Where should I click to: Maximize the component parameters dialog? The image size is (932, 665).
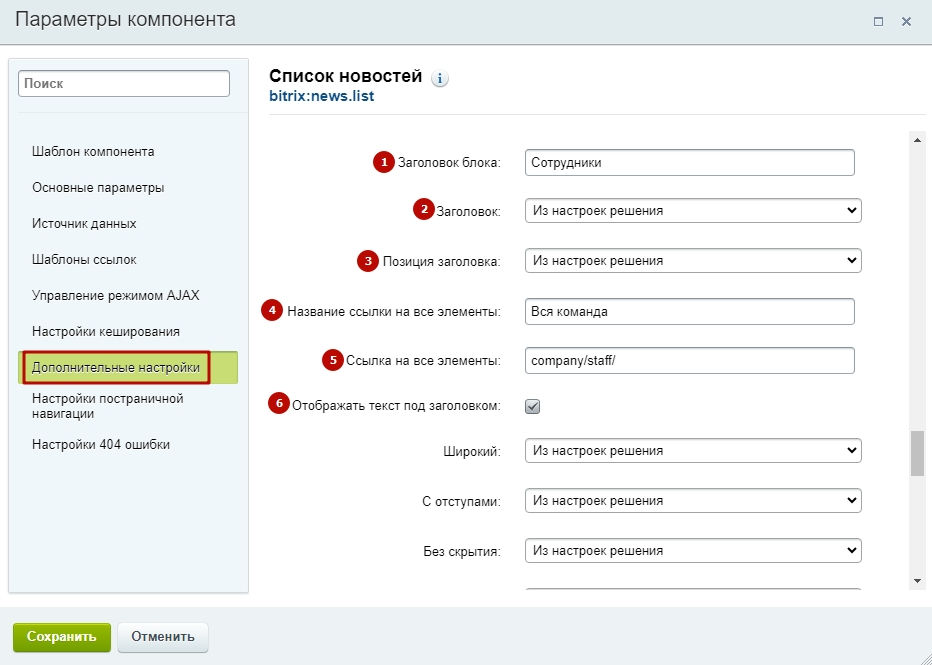[x=879, y=21]
